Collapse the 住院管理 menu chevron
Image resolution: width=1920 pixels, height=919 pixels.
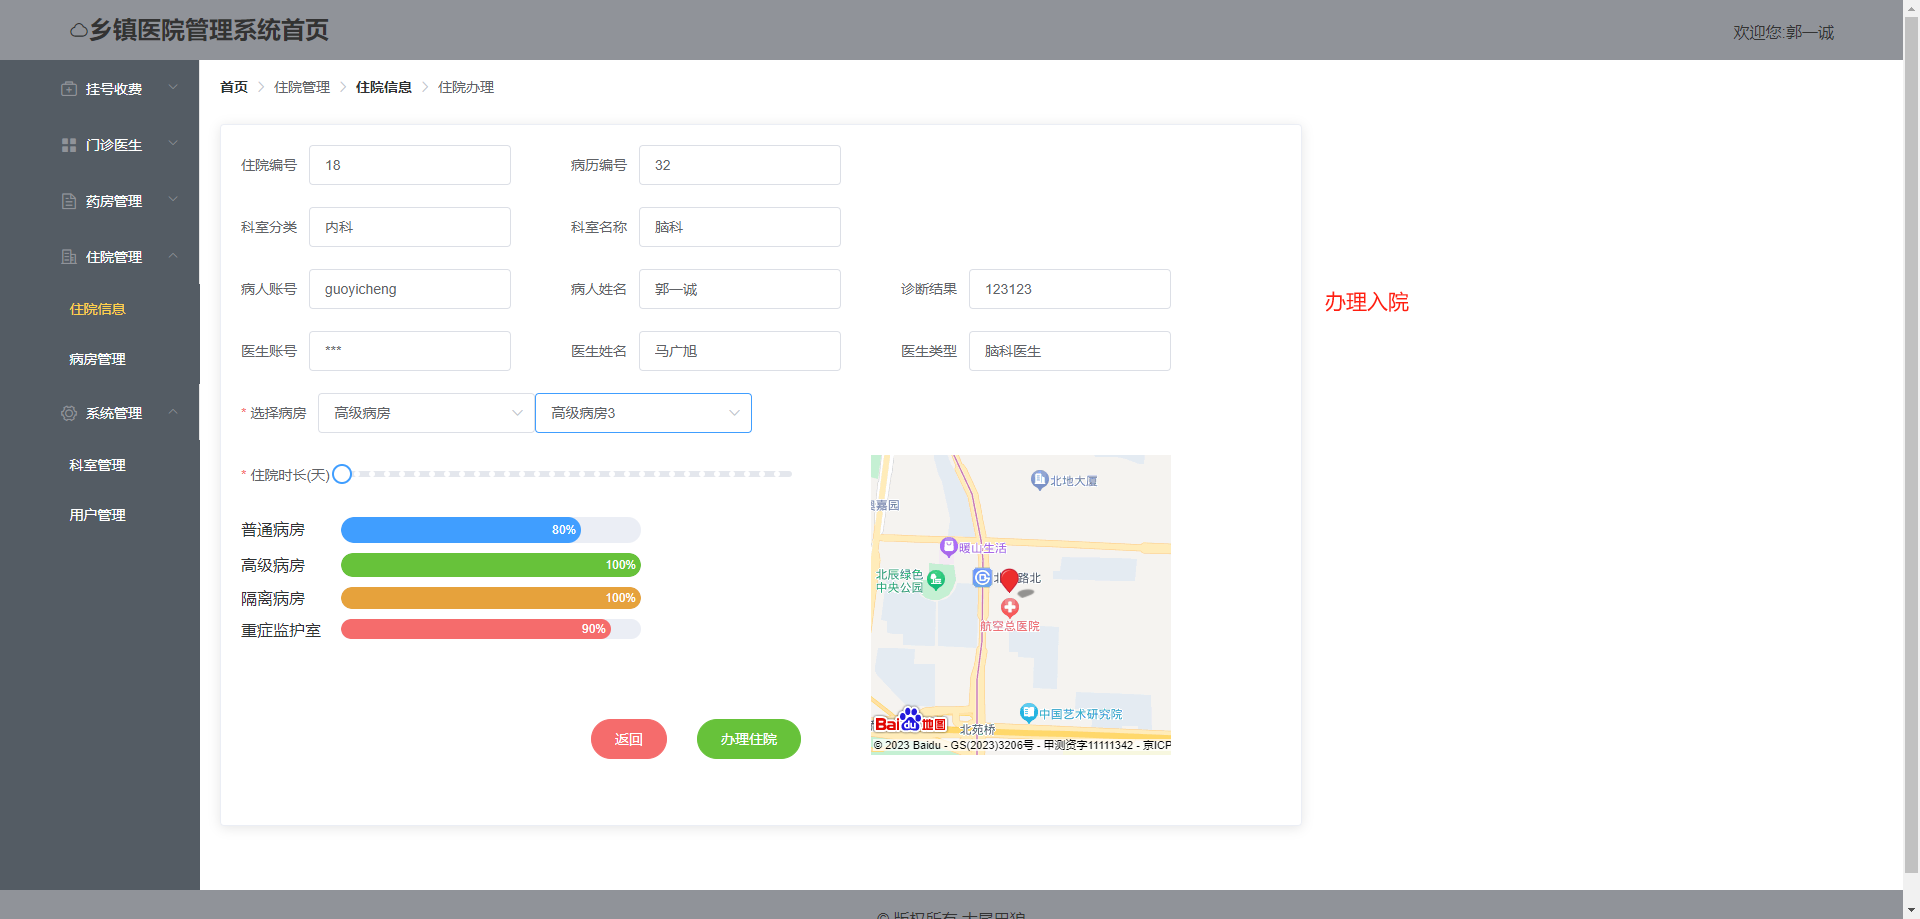coord(173,256)
